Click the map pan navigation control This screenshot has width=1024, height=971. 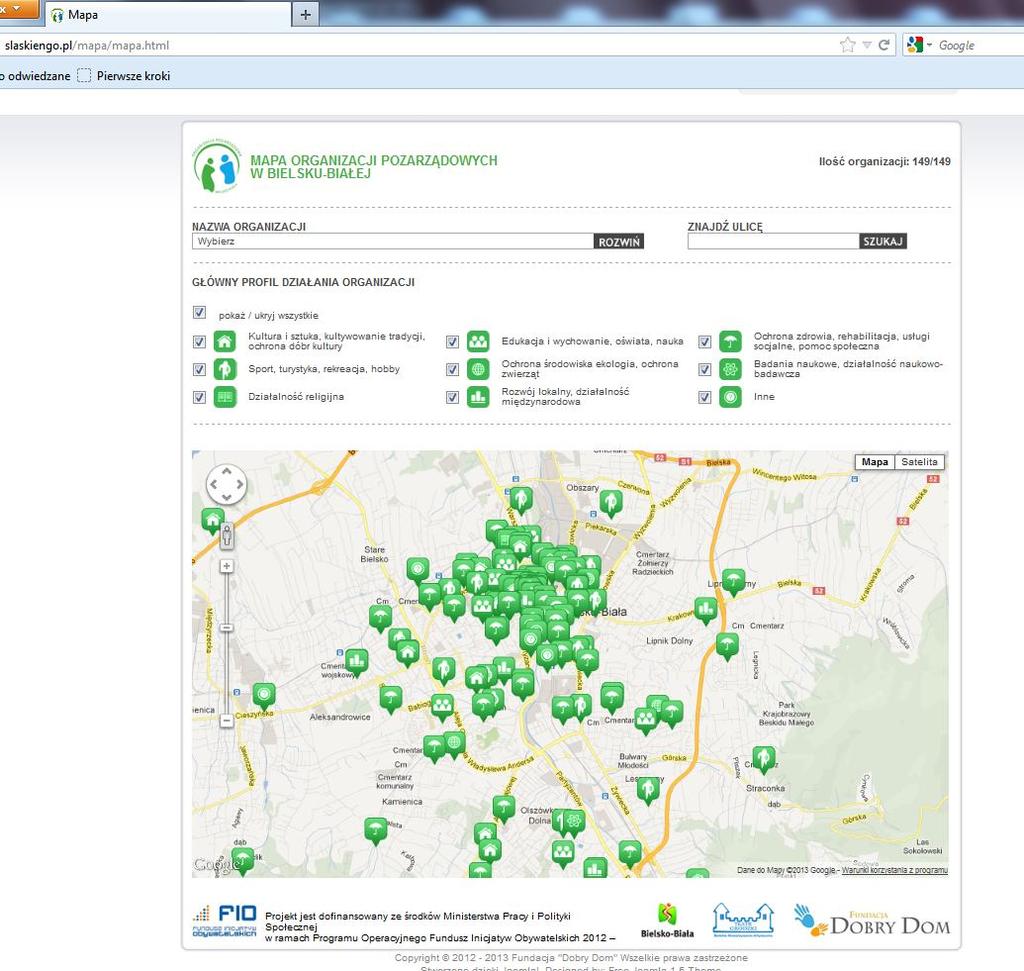pos(227,484)
